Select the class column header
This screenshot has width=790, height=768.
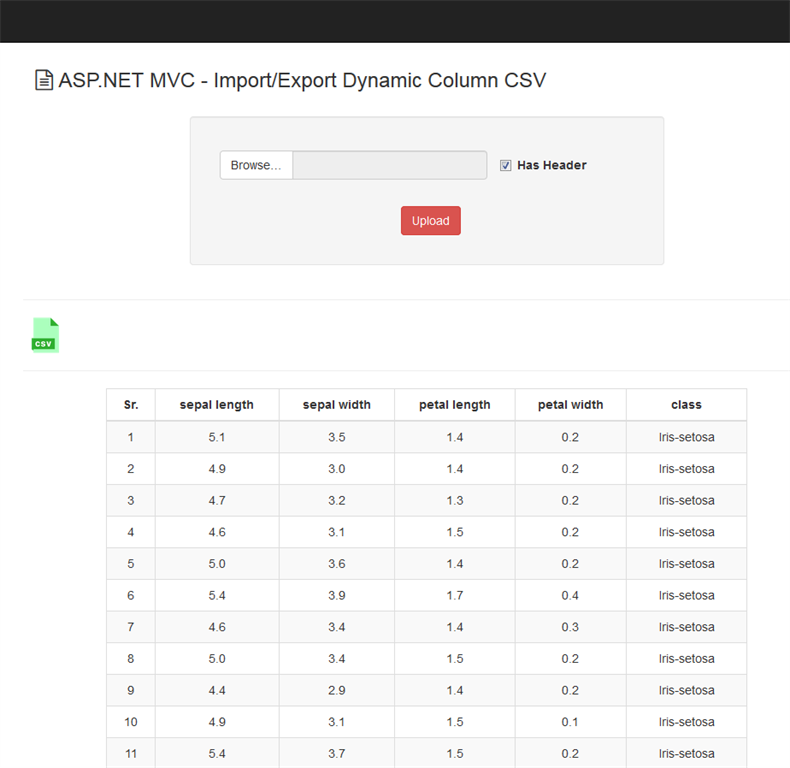pyautogui.click(x=686, y=405)
